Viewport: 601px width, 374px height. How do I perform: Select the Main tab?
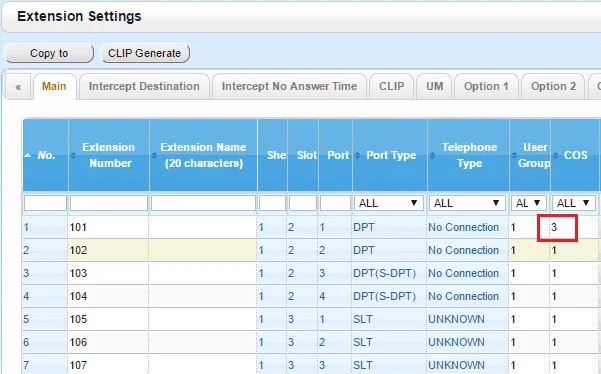pyautogui.click(x=54, y=86)
